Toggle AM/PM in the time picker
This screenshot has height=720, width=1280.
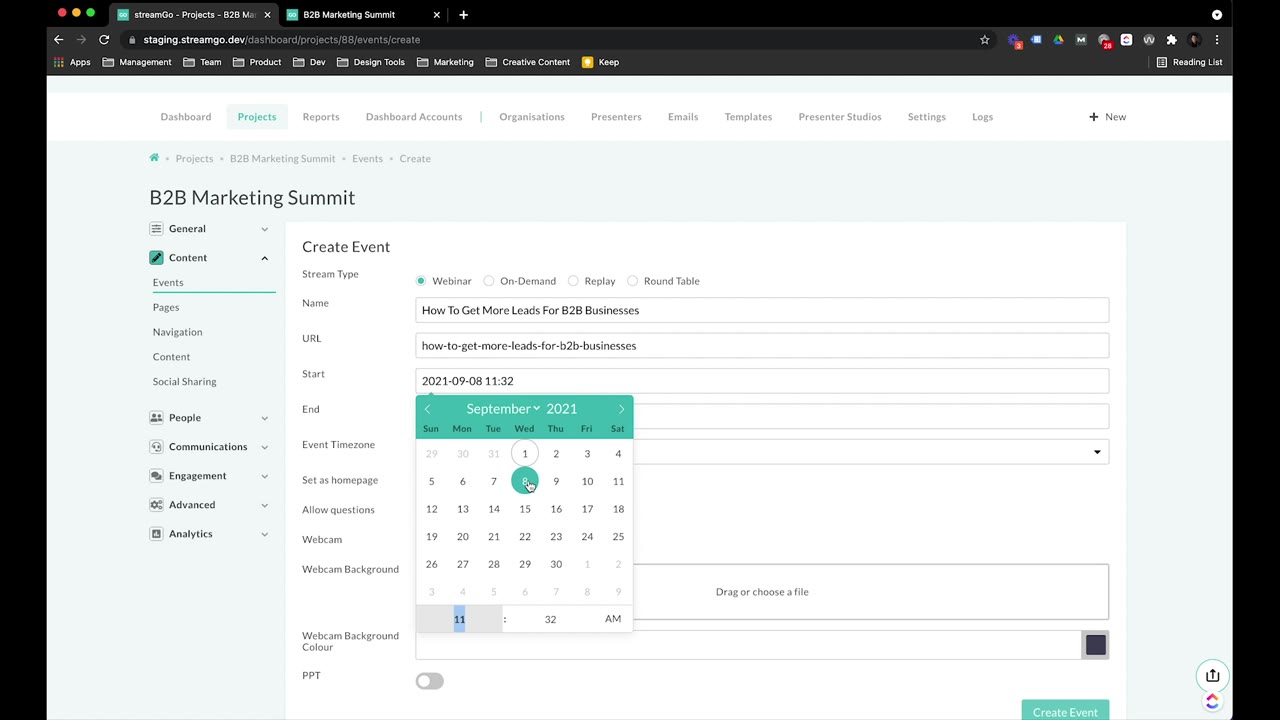click(x=613, y=619)
